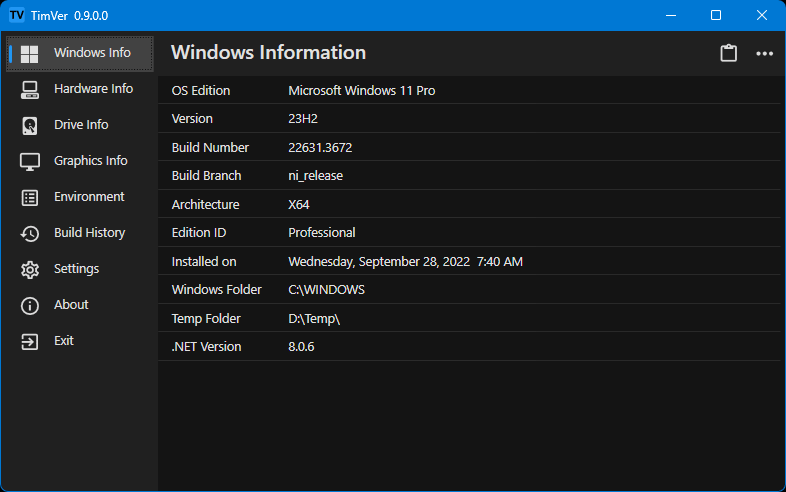Click the OS Edition row value

(361, 91)
